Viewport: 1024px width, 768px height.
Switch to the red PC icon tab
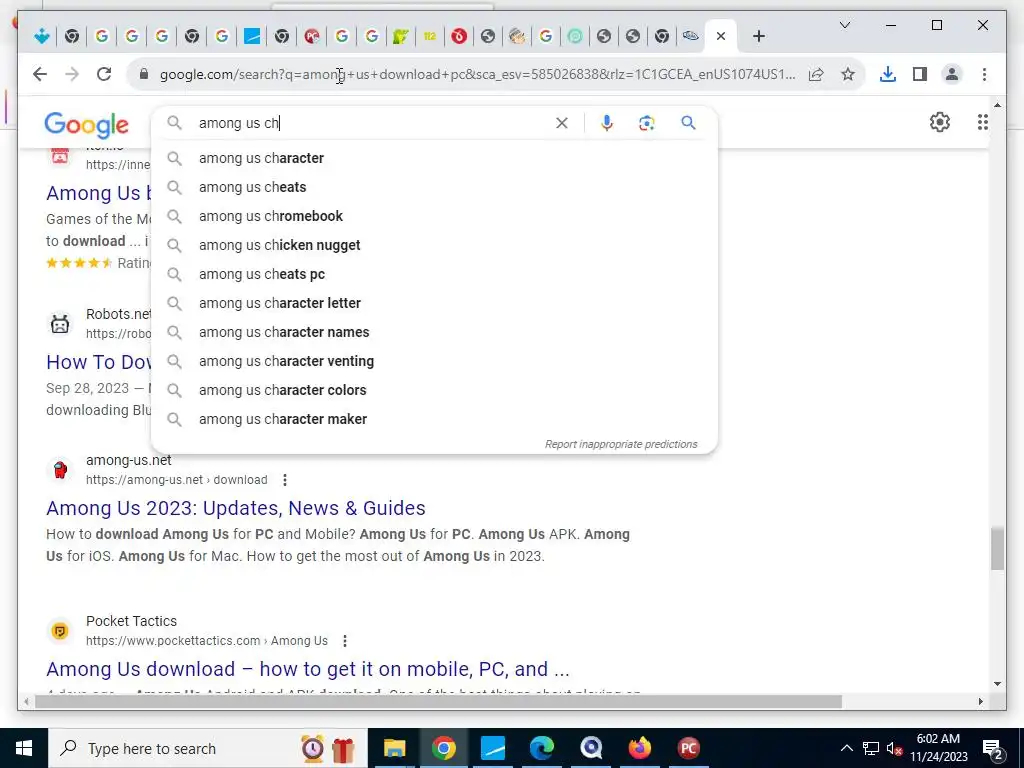tap(312, 37)
